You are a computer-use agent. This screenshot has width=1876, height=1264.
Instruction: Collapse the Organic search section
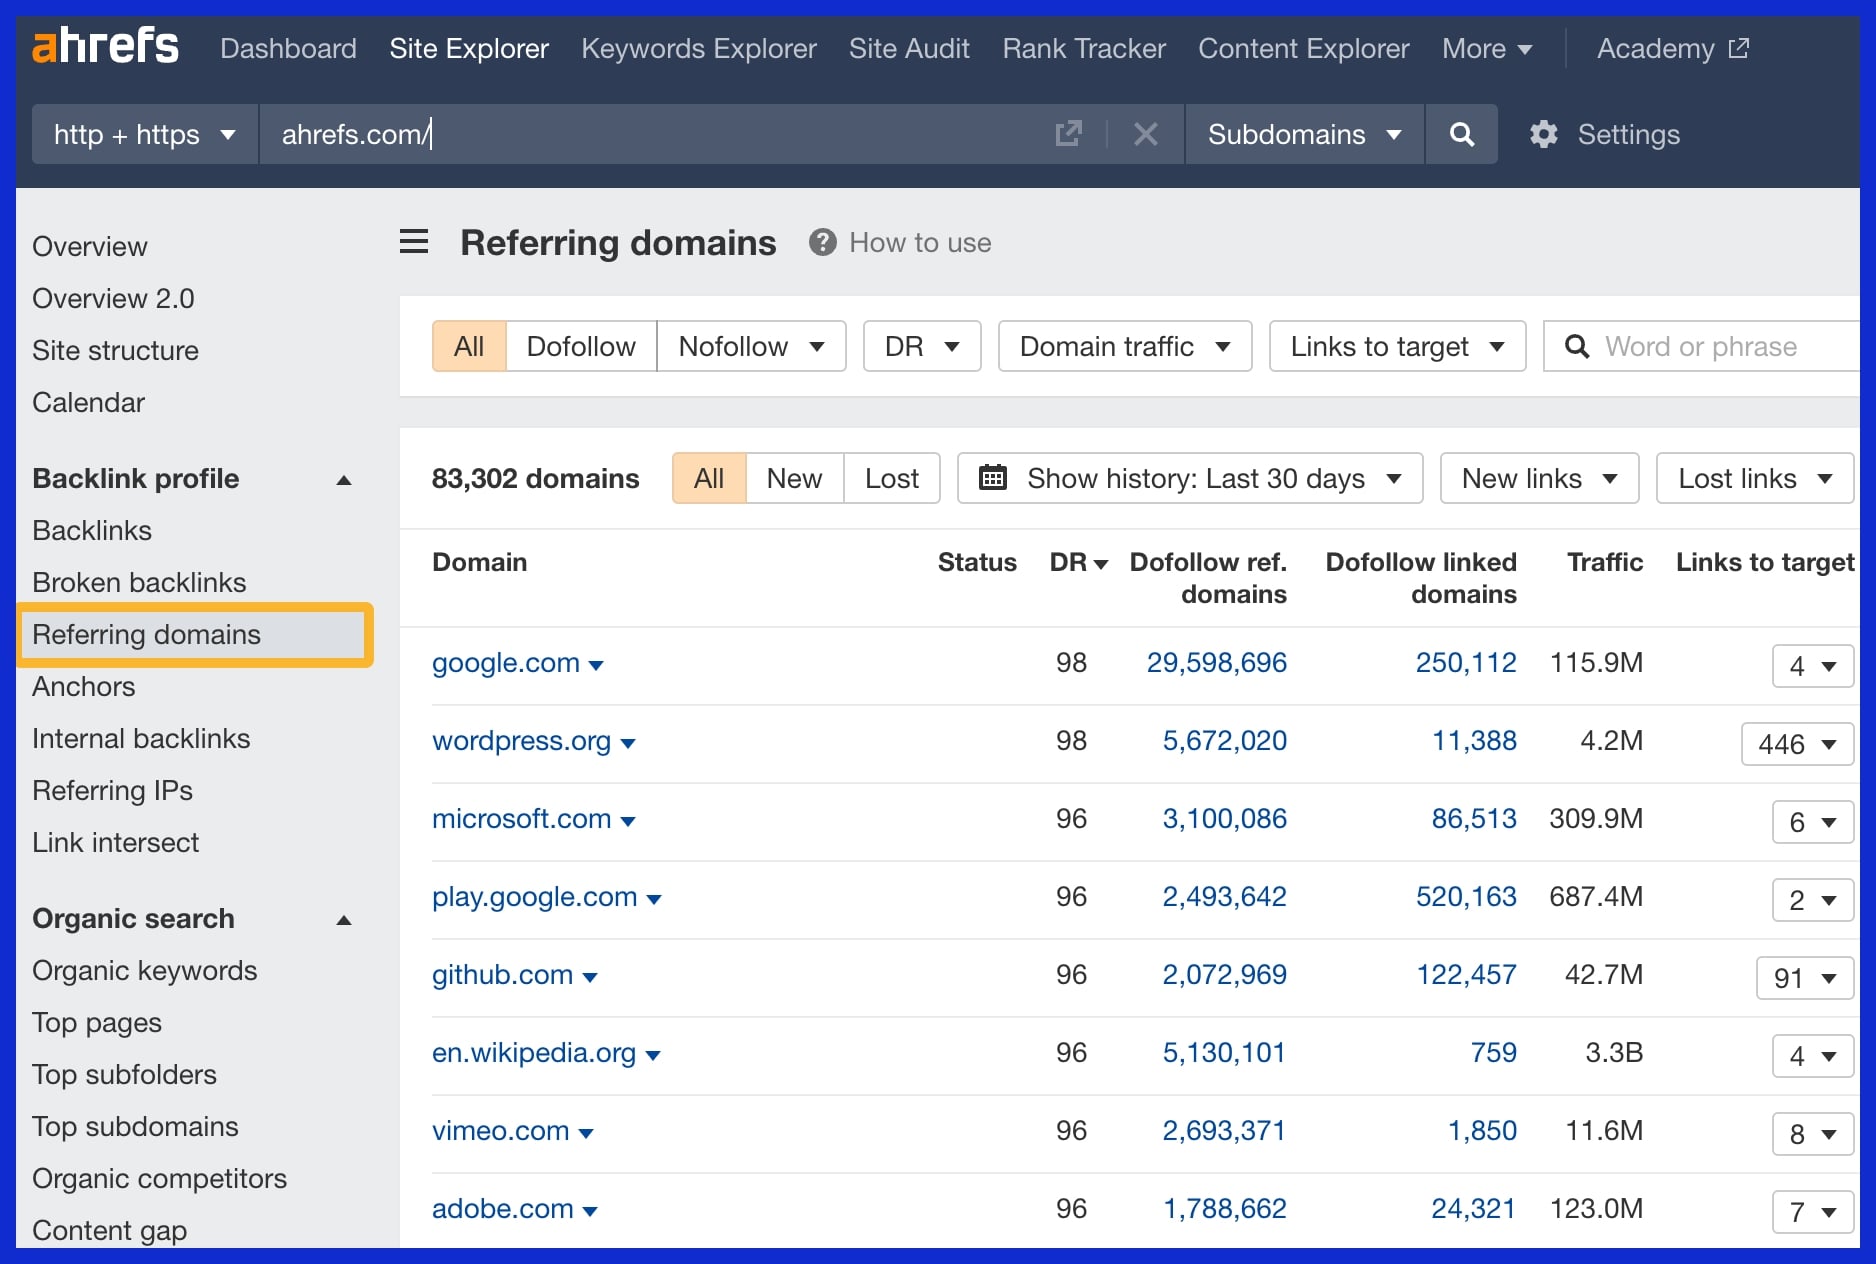click(344, 919)
